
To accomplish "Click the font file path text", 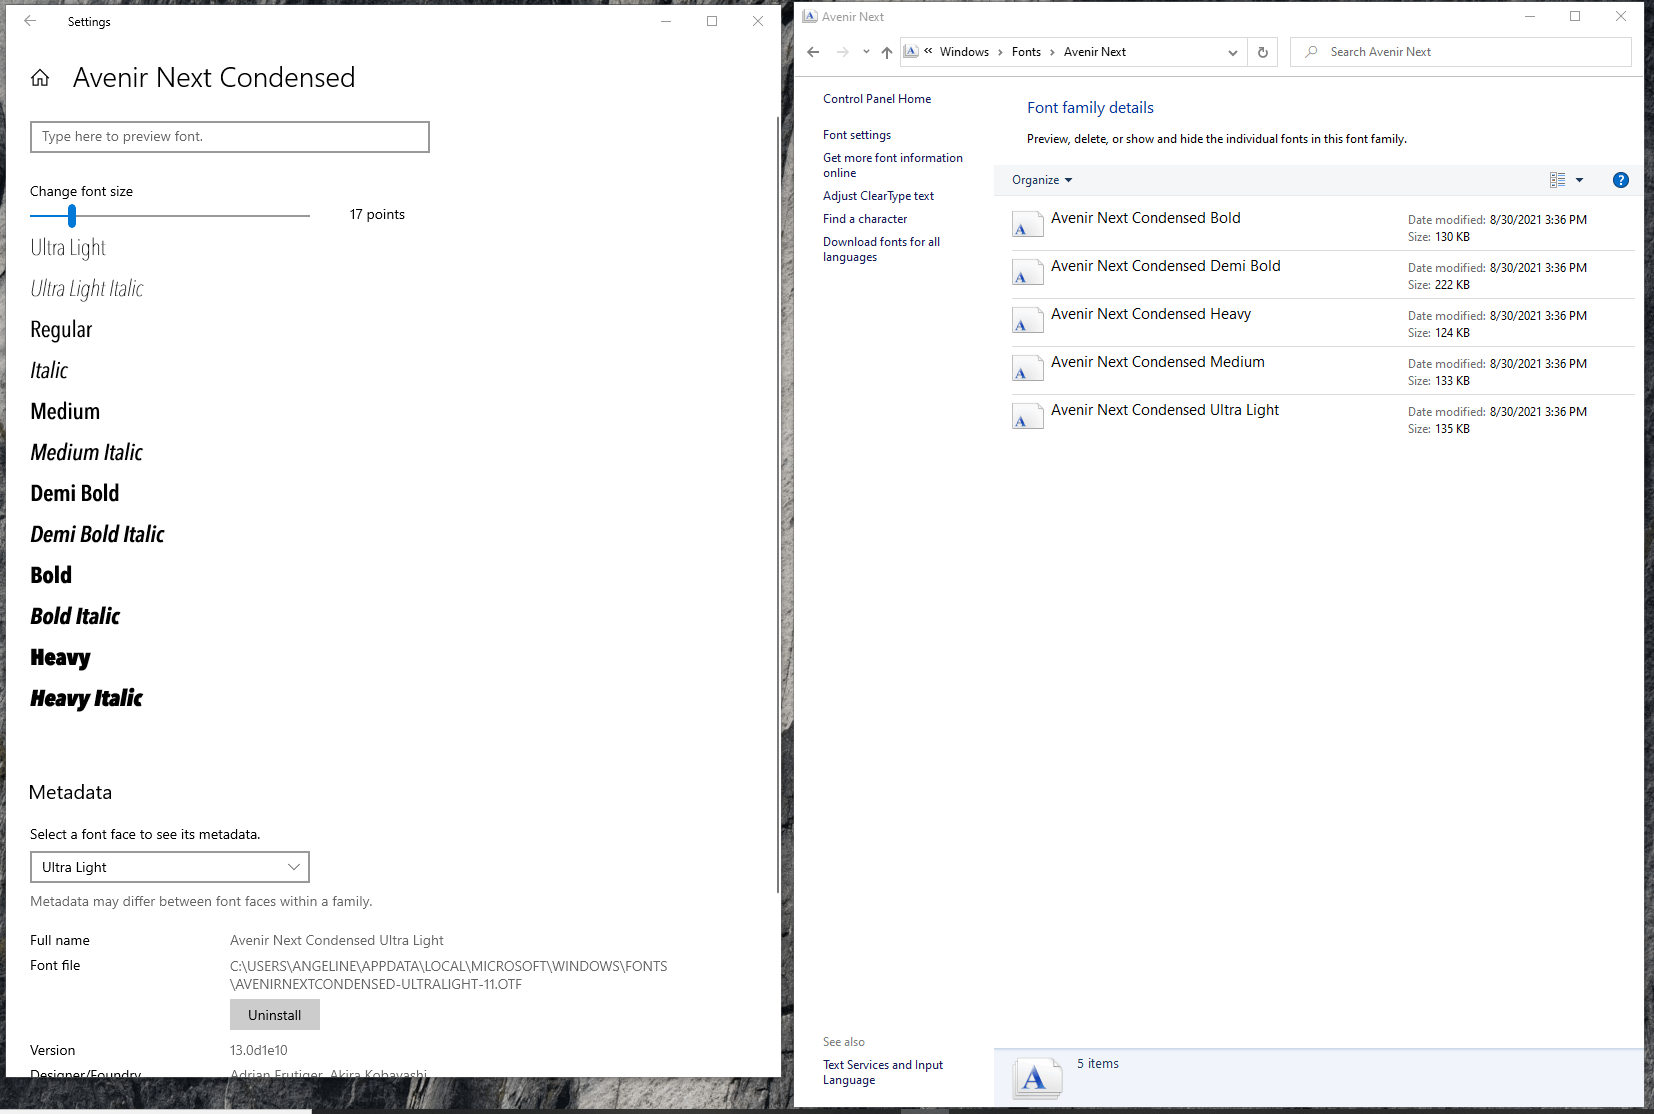I will pos(449,975).
